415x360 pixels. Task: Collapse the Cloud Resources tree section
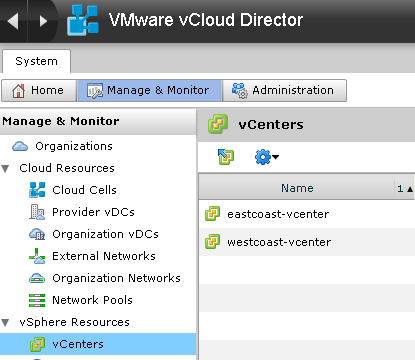coord(5,168)
